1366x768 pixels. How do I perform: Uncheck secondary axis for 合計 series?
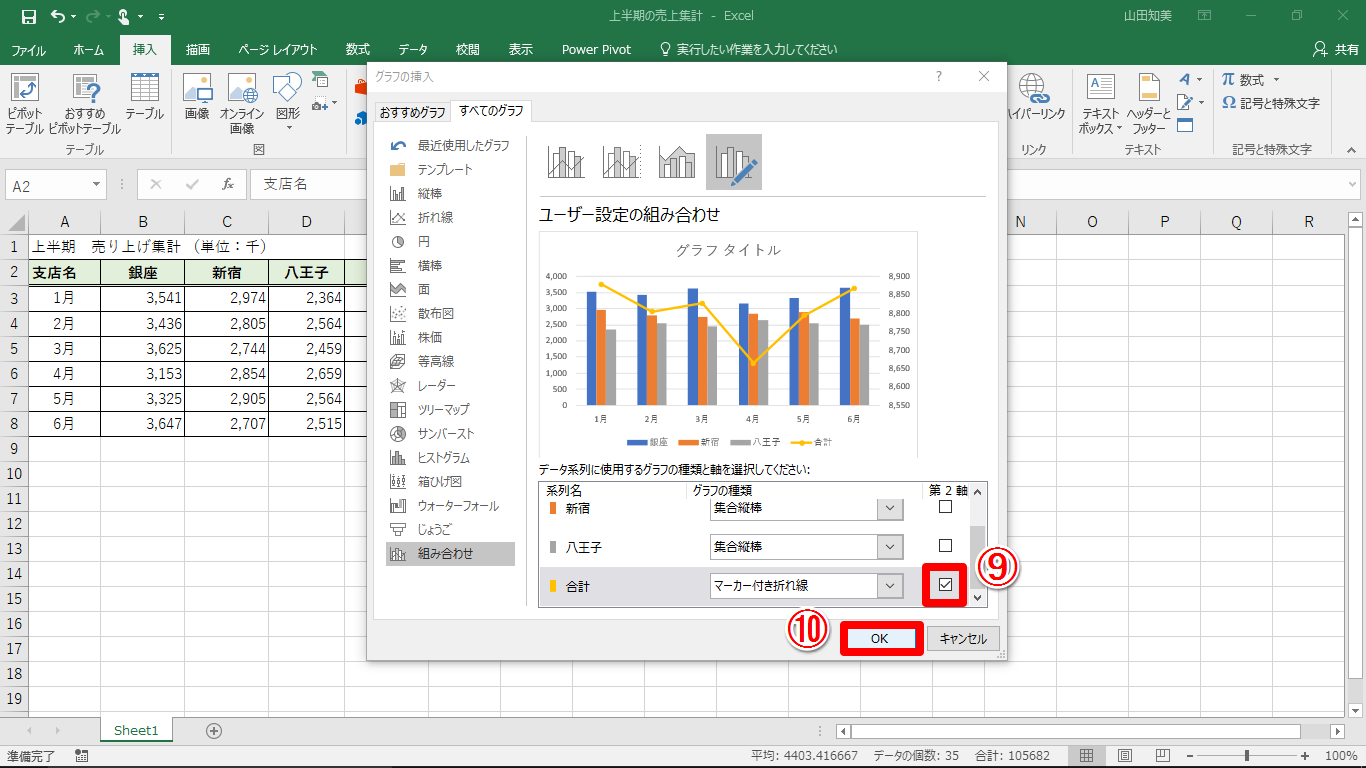[x=945, y=585]
